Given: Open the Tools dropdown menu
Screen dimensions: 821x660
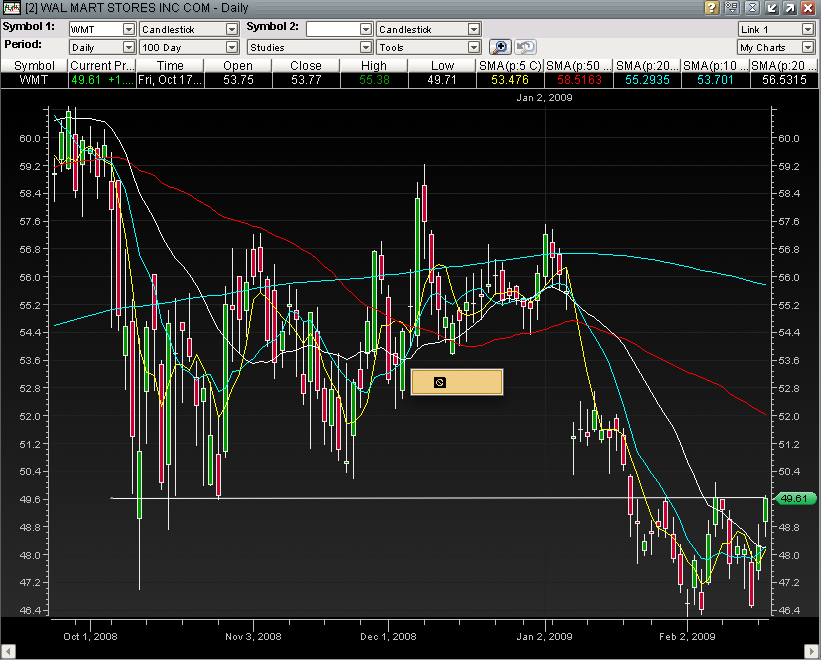Looking at the screenshot, I should [x=473, y=47].
